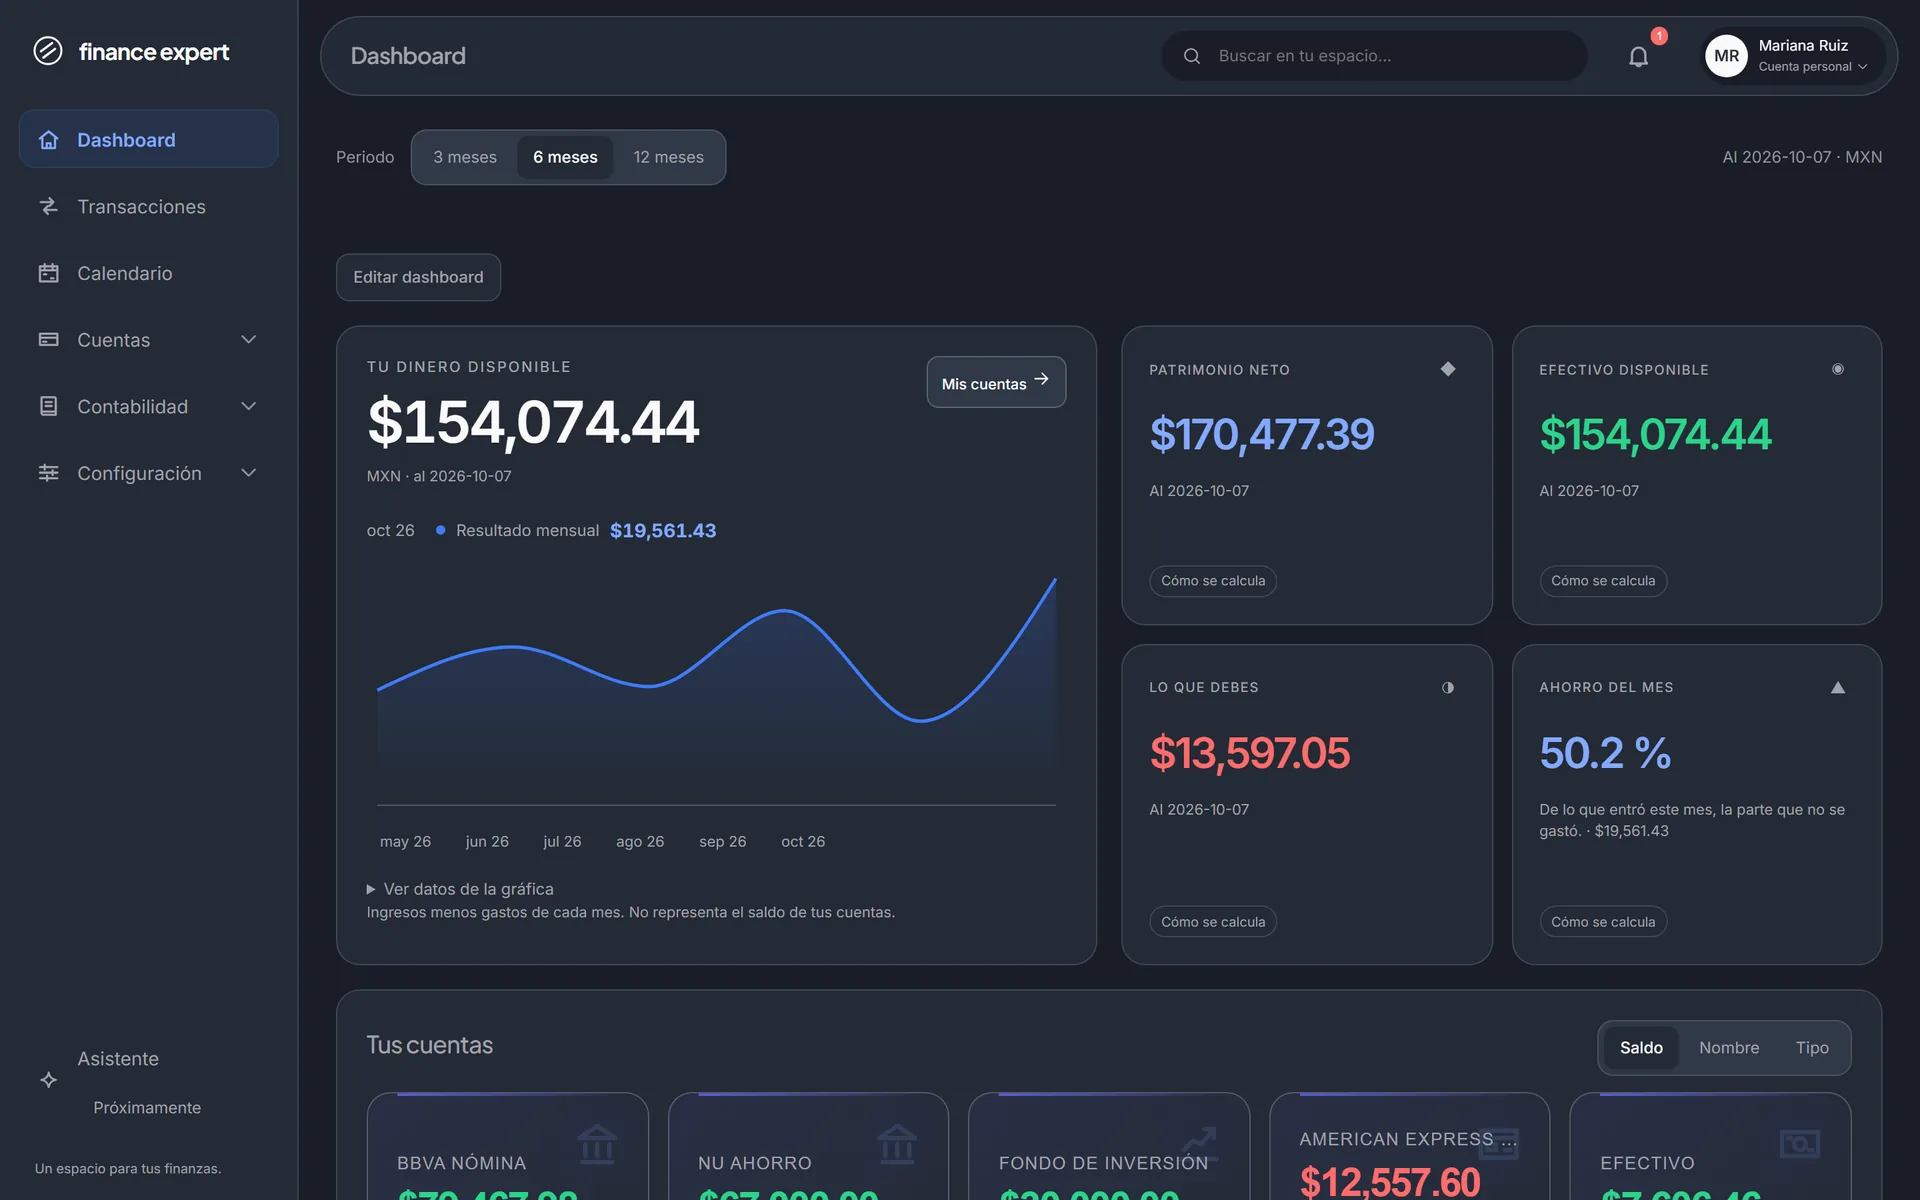Sort accounts by Nombre
The height and width of the screenshot is (1200, 1920).
[1729, 1048]
